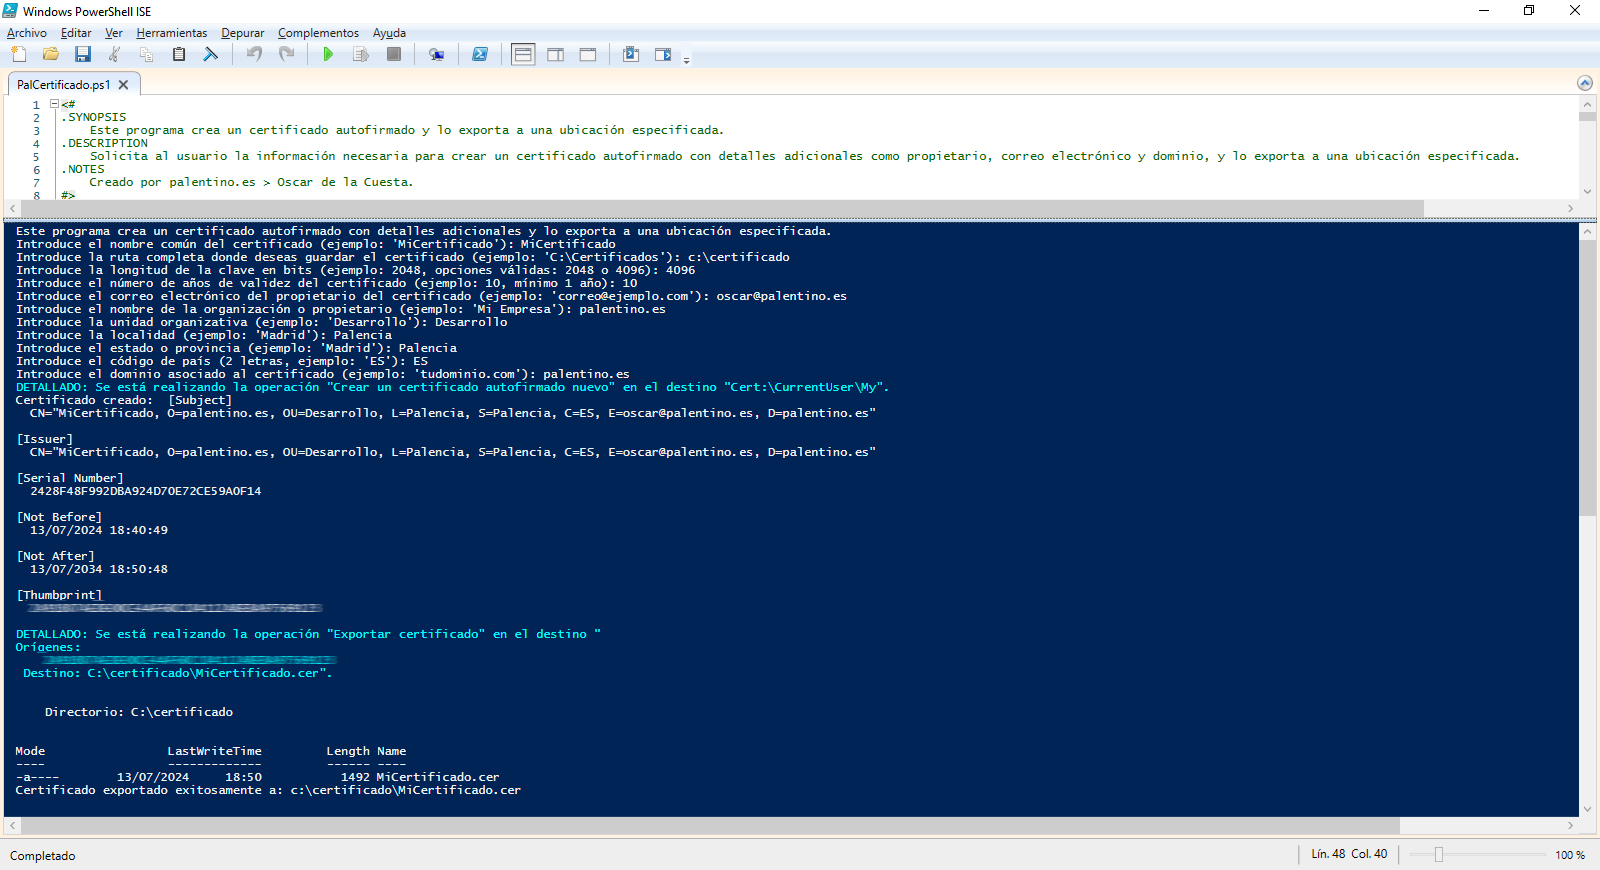
Task: Paste with the clipboard toolbar icon
Action: click(179, 54)
